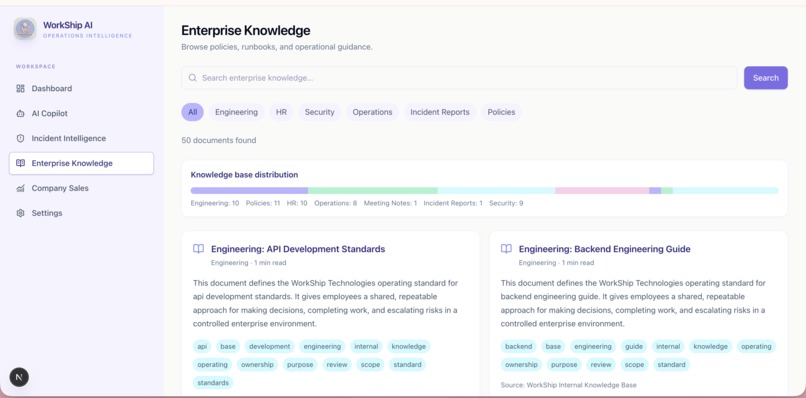Filter documents by Engineering
This screenshot has width=806, height=398.
236,112
